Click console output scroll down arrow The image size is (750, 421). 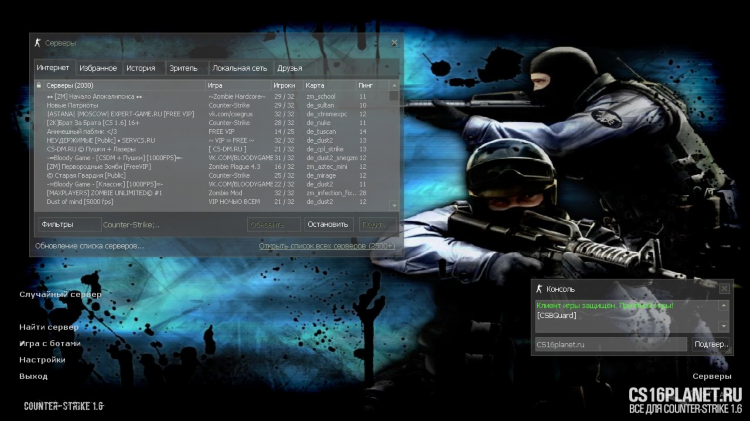723,326
